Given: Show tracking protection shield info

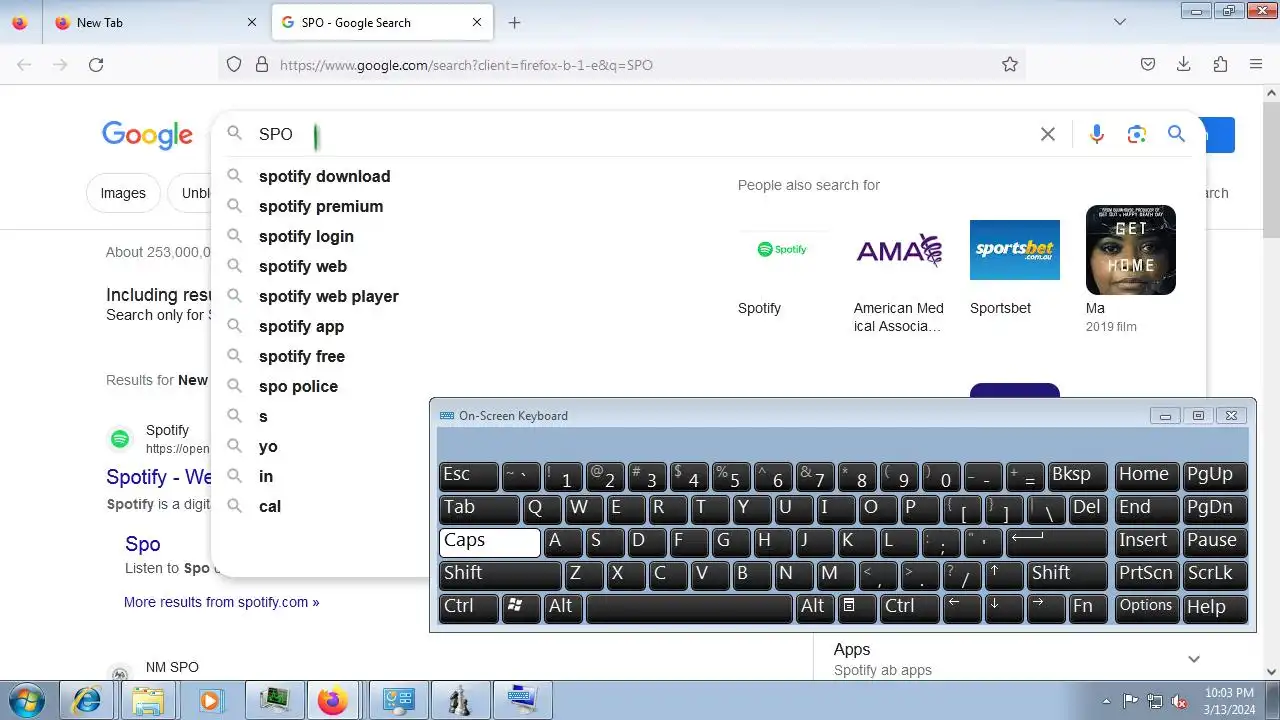Looking at the screenshot, I should [234, 65].
